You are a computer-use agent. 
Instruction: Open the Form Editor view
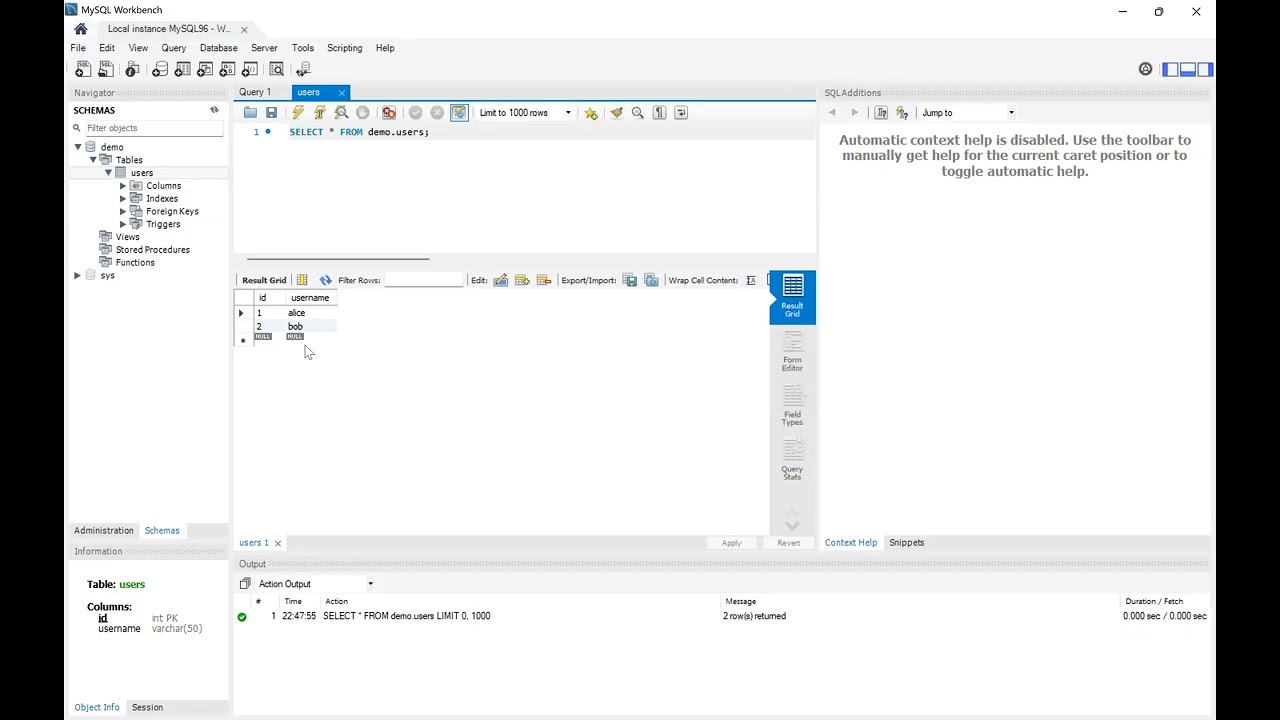tap(792, 353)
